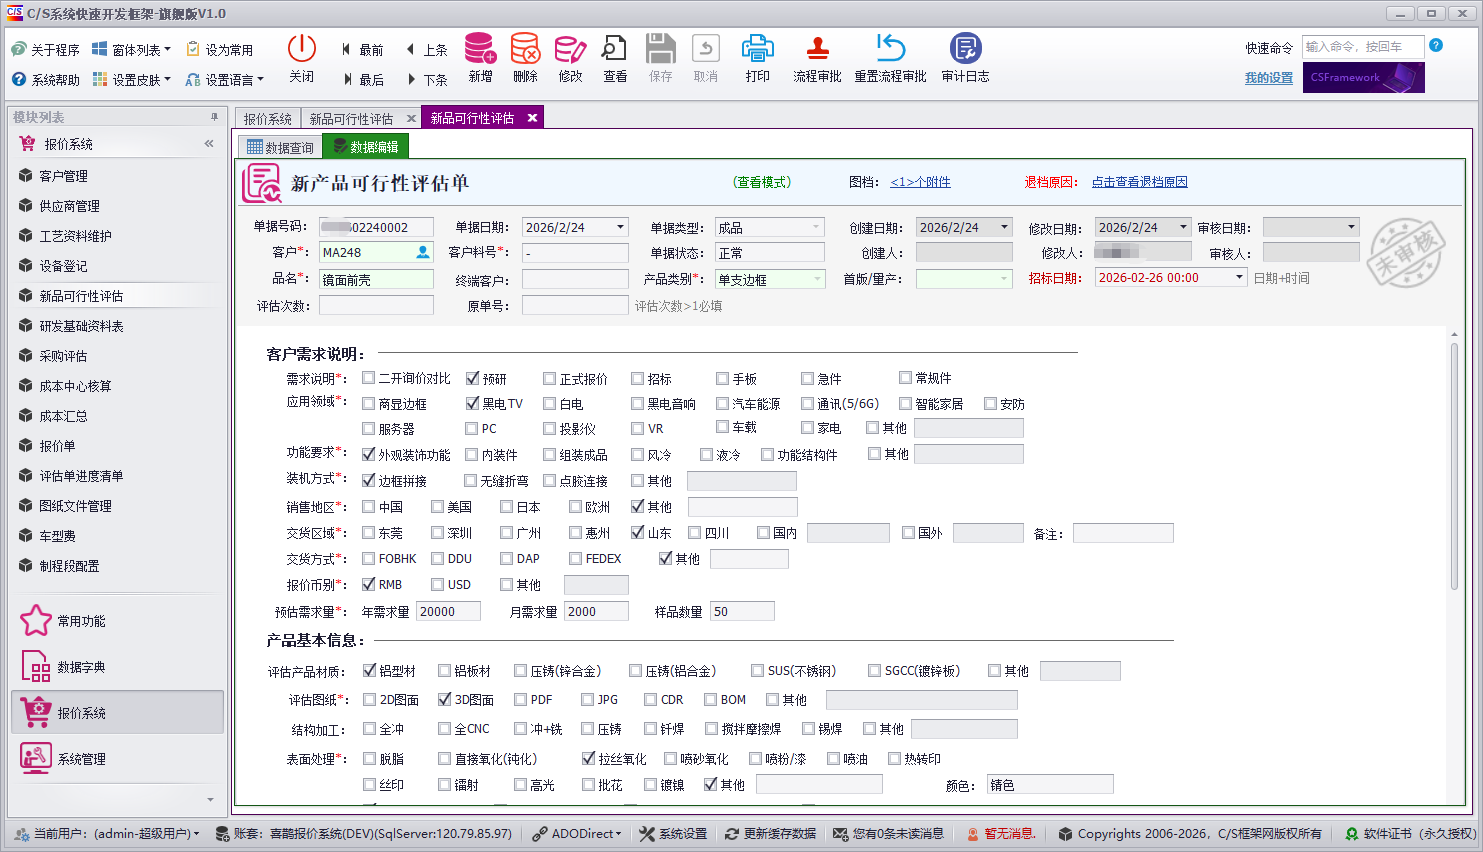Open the 首版/量产 dropdown
1483x852 pixels.
click(1004, 279)
